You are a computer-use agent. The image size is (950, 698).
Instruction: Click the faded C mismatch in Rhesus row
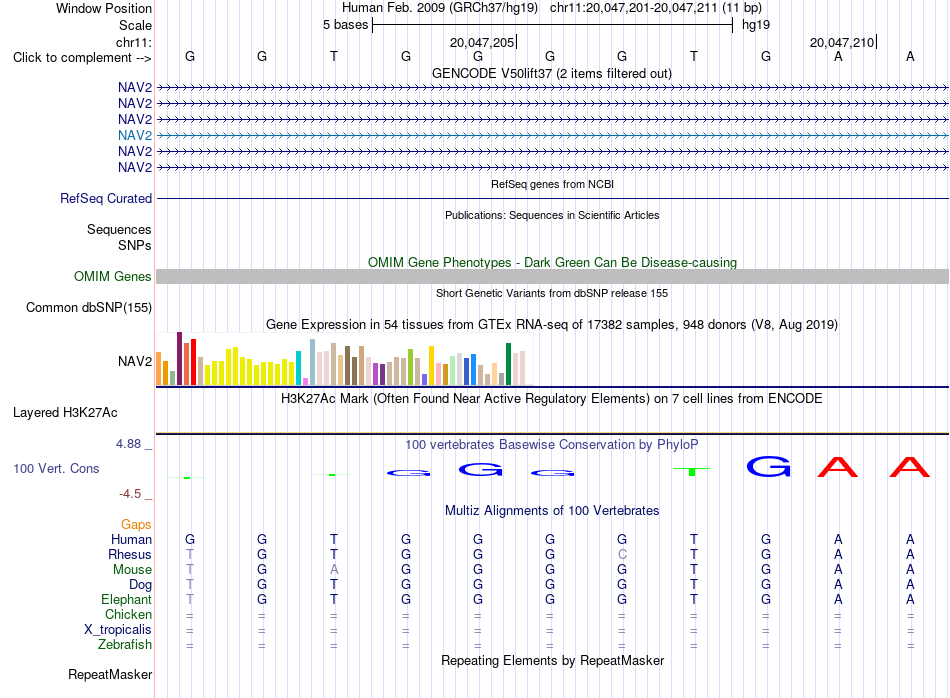(x=622, y=554)
